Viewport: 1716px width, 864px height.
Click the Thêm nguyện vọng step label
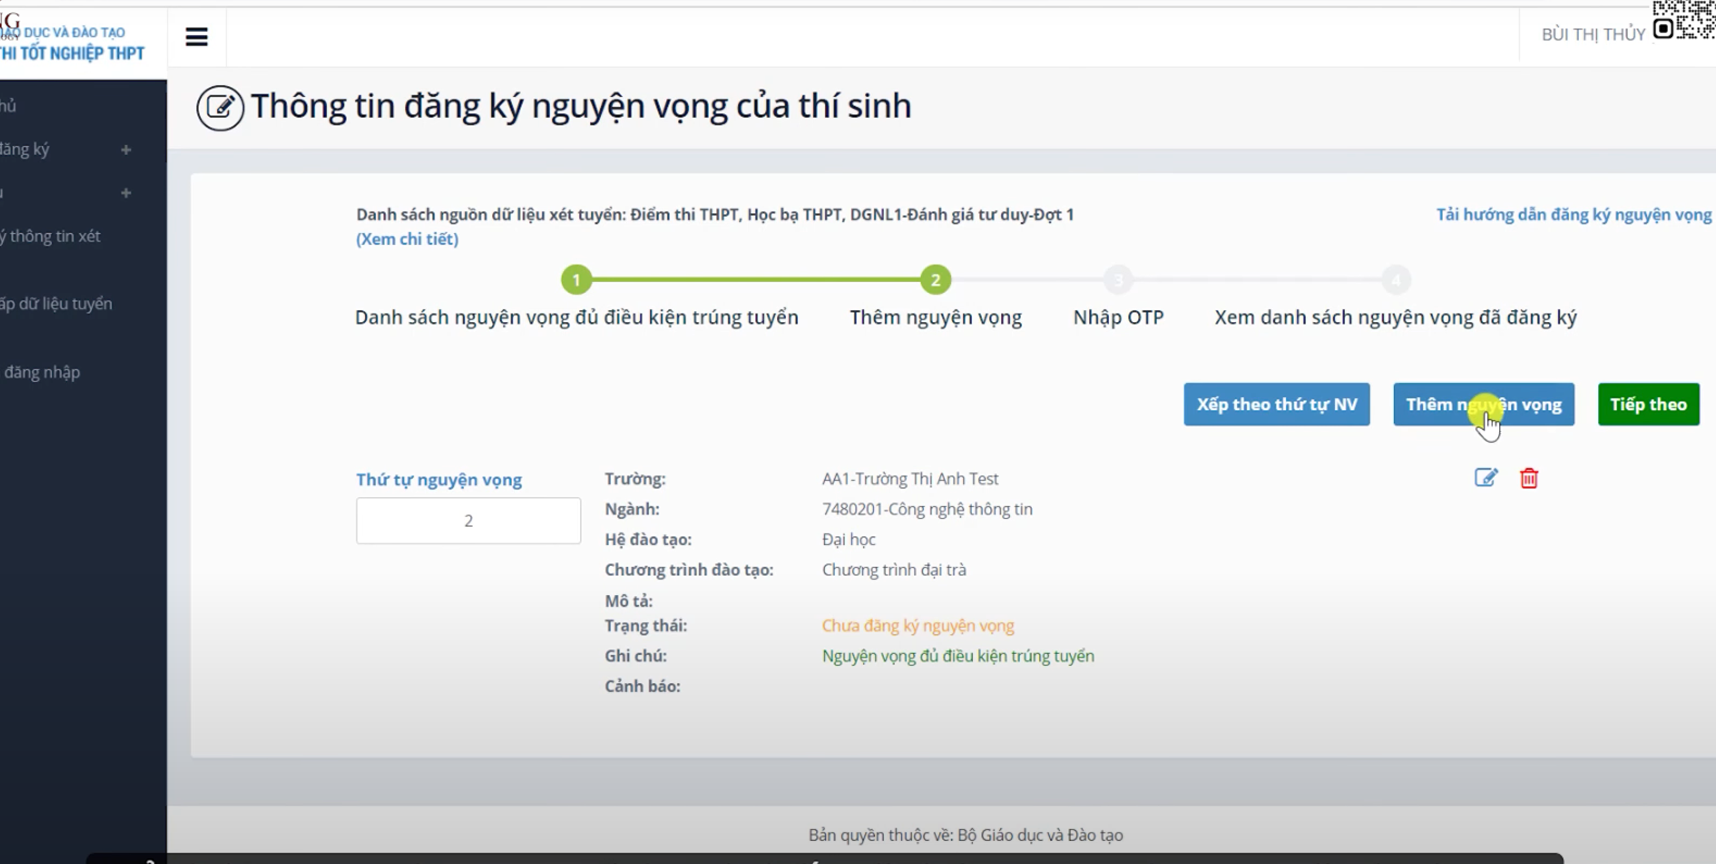coord(936,317)
